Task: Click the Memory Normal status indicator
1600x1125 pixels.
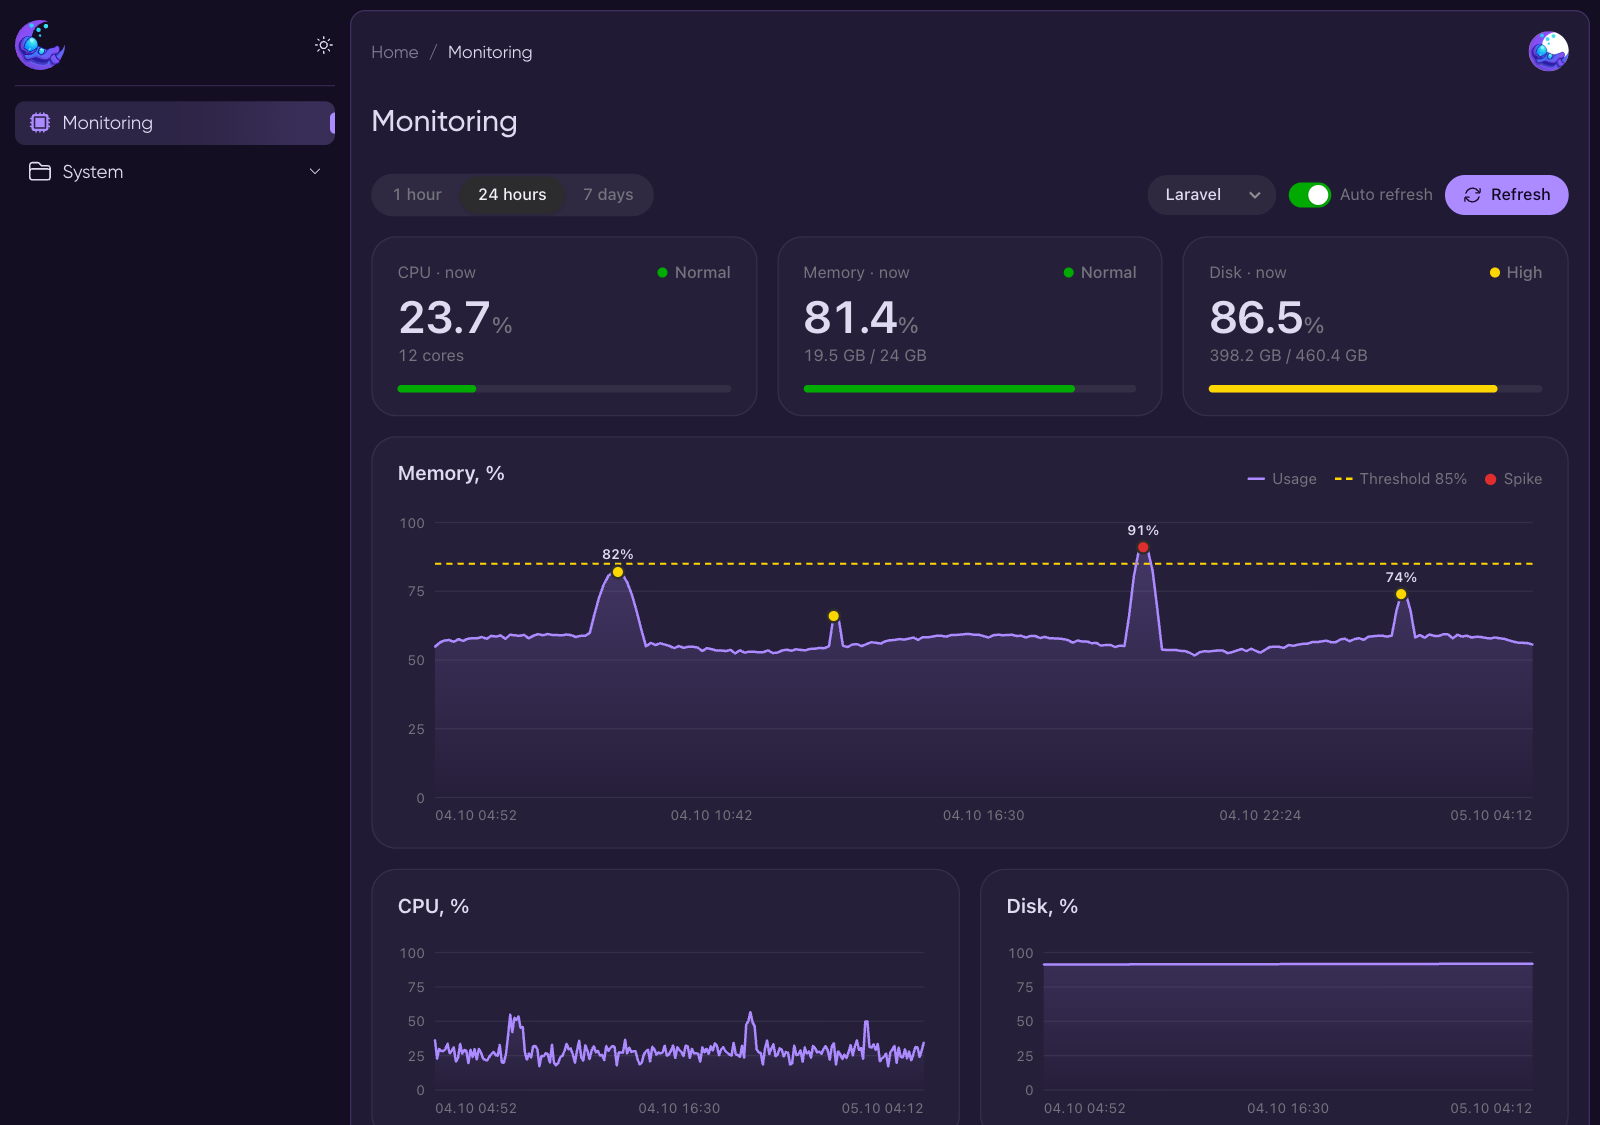Action: point(1099,273)
